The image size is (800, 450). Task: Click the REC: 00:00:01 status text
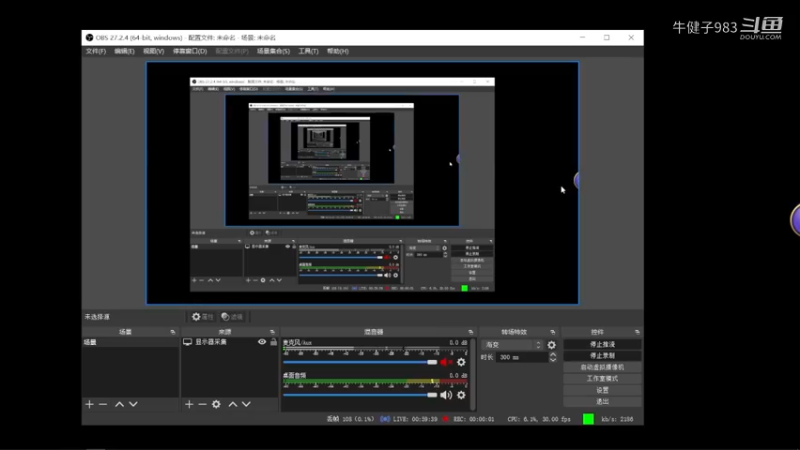473,419
